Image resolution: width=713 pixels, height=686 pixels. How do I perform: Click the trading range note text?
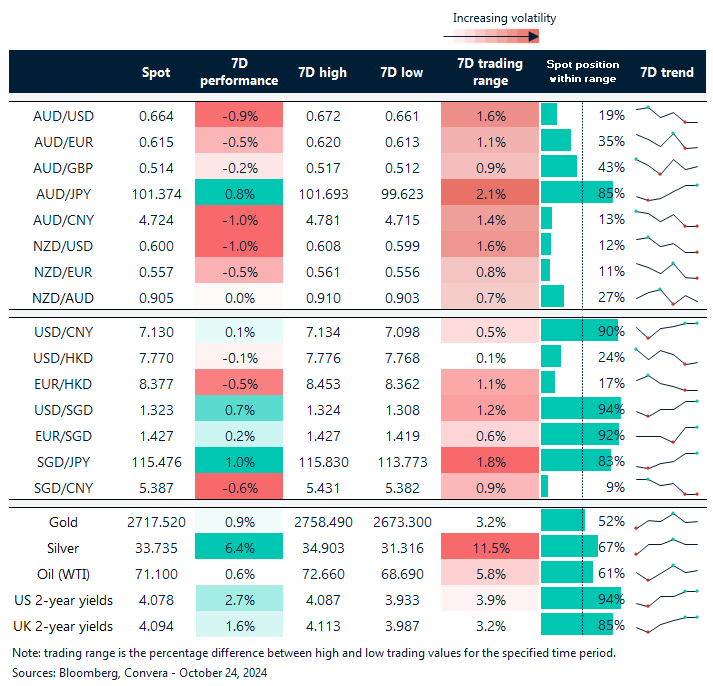click(x=314, y=653)
